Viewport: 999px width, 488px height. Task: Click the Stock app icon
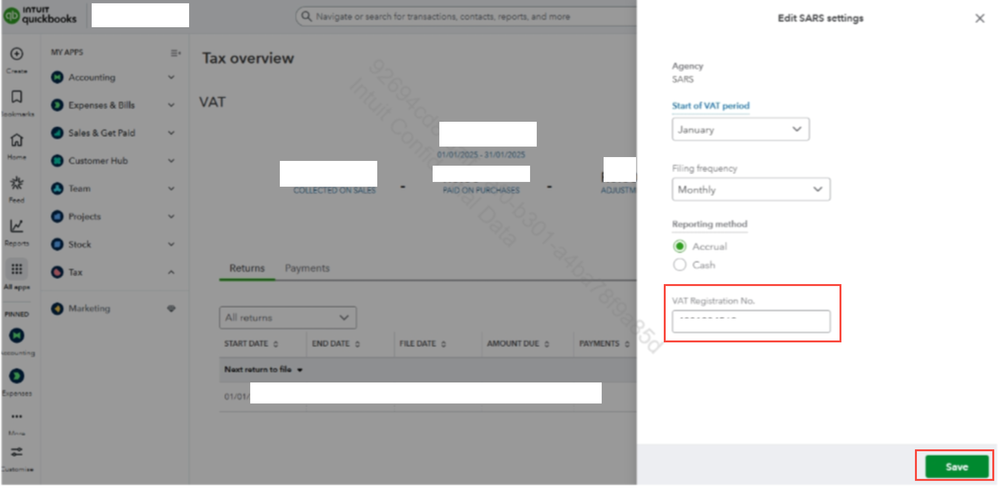point(57,244)
